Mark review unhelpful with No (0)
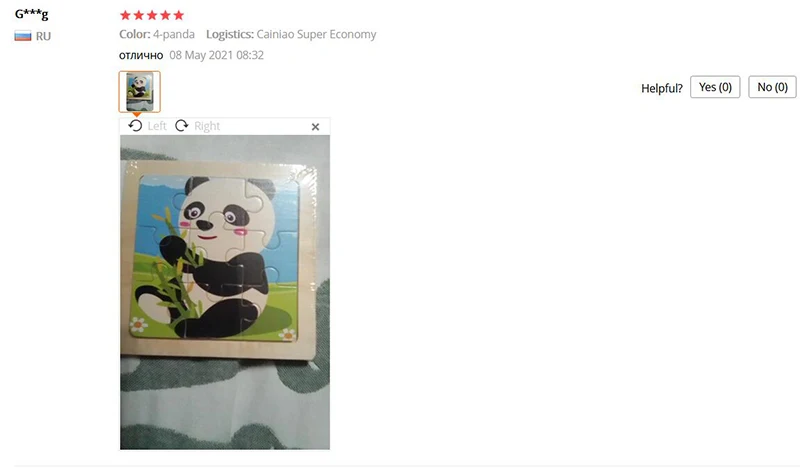This screenshot has height=472, width=800. point(772,87)
